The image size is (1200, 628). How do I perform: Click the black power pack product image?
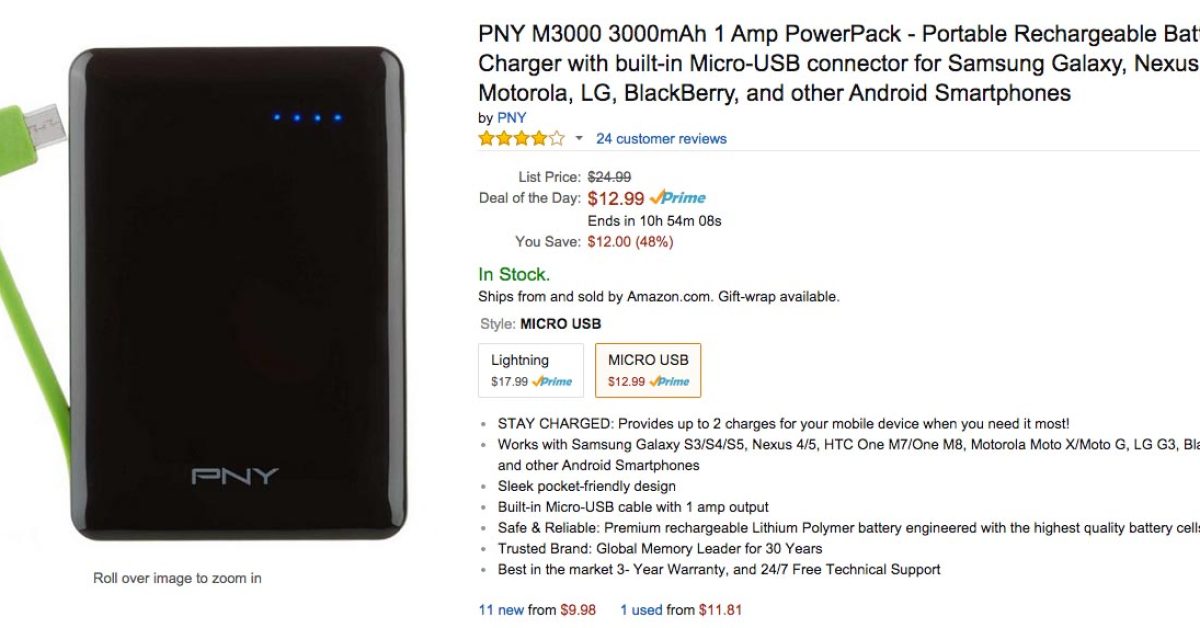point(235,300)
